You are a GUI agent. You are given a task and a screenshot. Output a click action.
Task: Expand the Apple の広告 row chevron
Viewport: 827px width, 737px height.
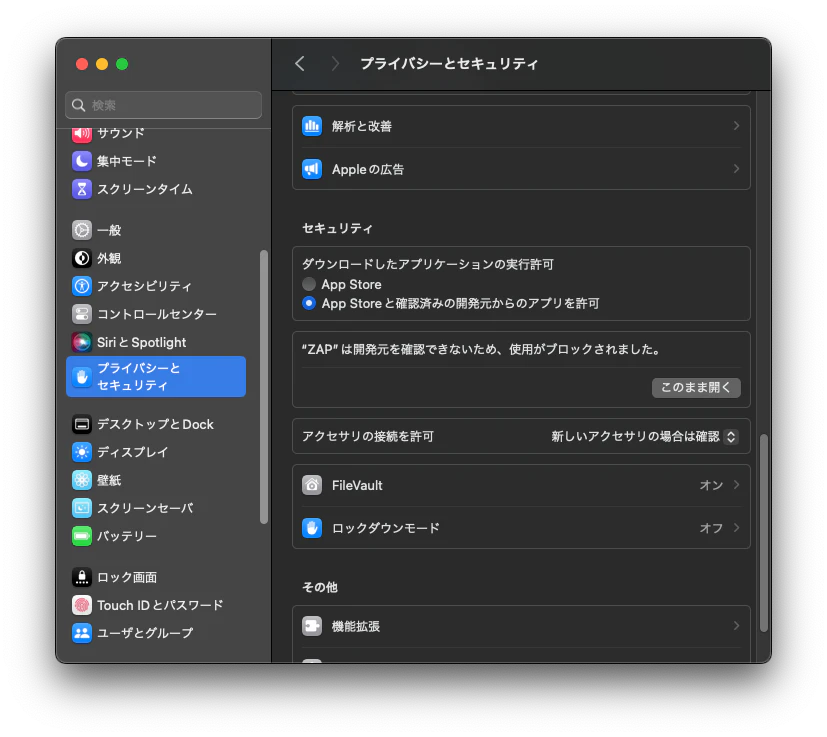(x=736, y=169)
